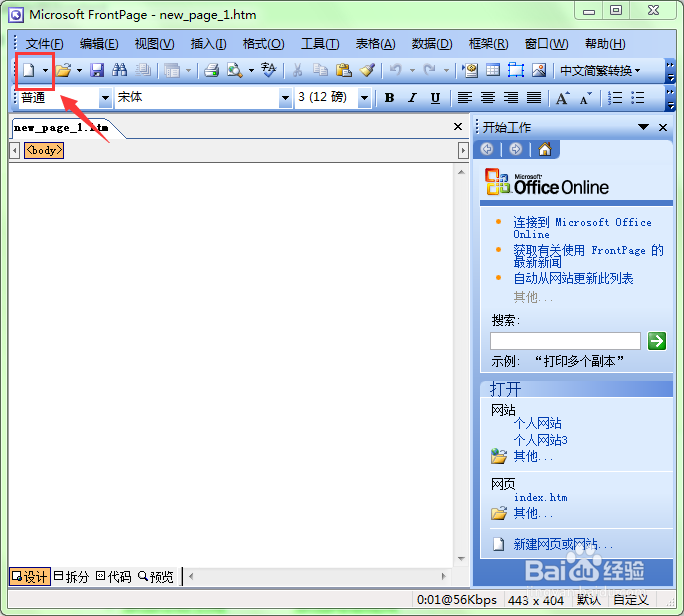
Task: Click the search text field under 搜索
Action: coord(565,341)
